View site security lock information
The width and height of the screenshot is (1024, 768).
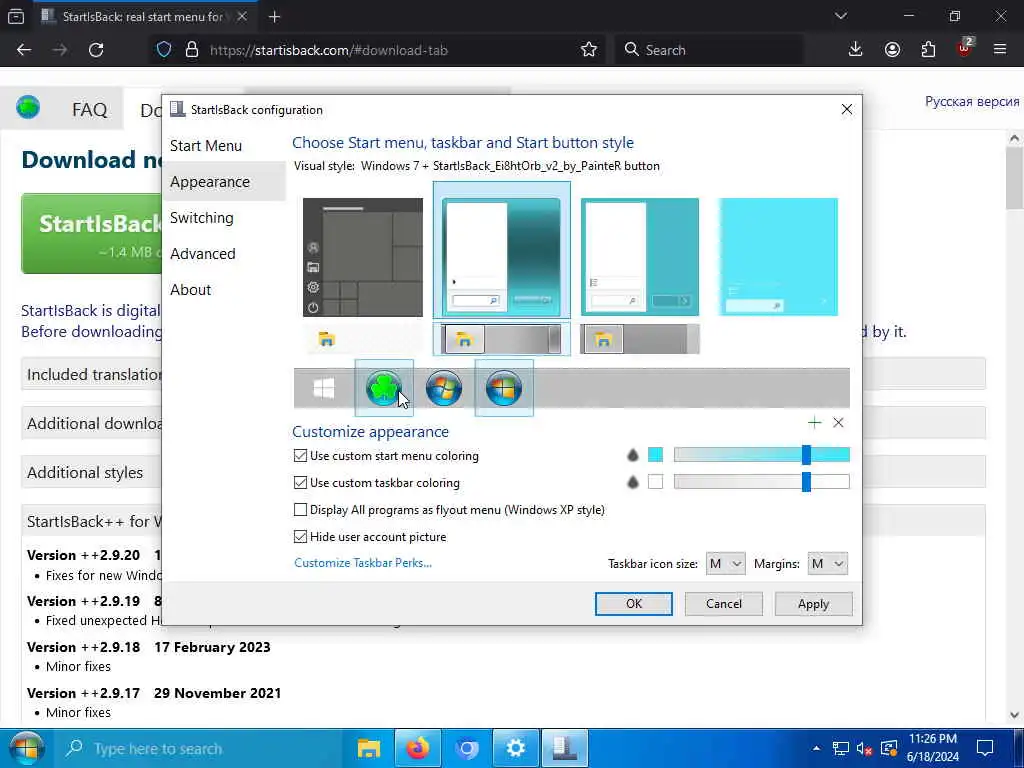pyautogui.click(x=191, y=50)
